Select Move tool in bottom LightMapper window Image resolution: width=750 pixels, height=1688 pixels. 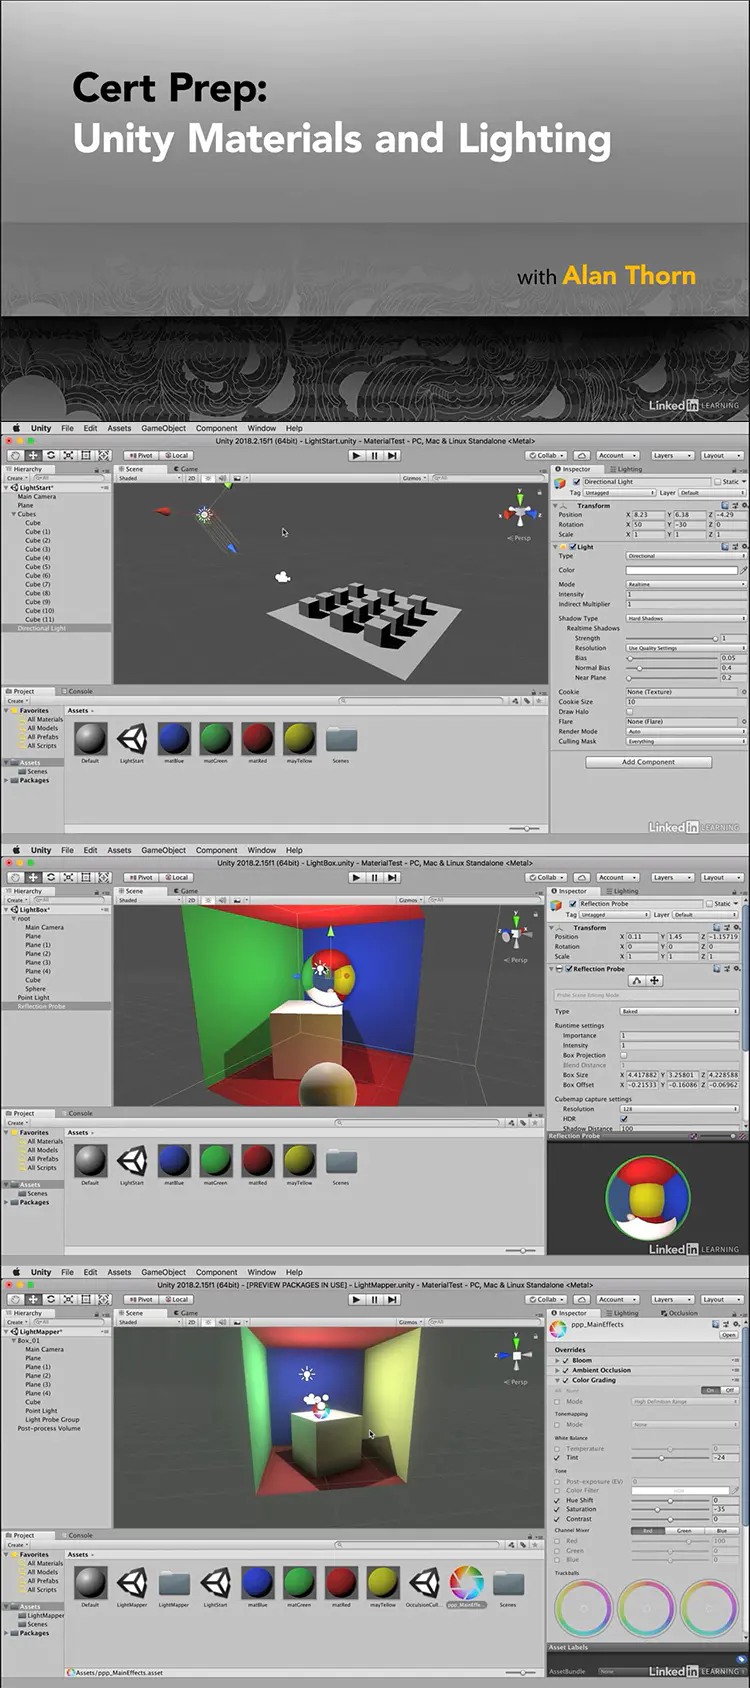tap(33, 1299)
